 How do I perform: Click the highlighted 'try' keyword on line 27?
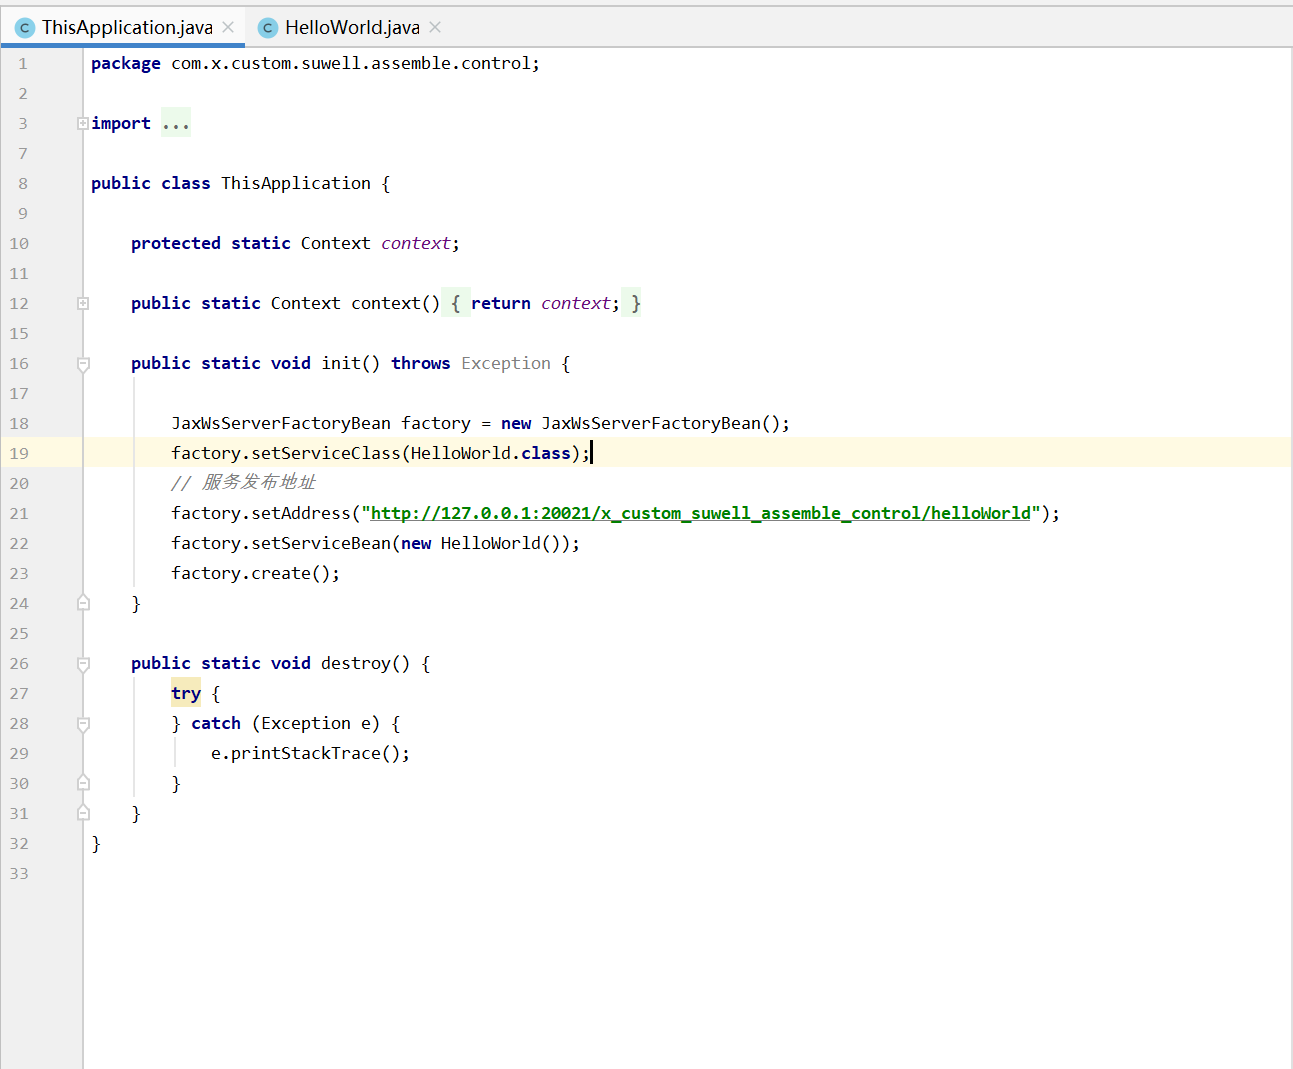tap(186, 693)
